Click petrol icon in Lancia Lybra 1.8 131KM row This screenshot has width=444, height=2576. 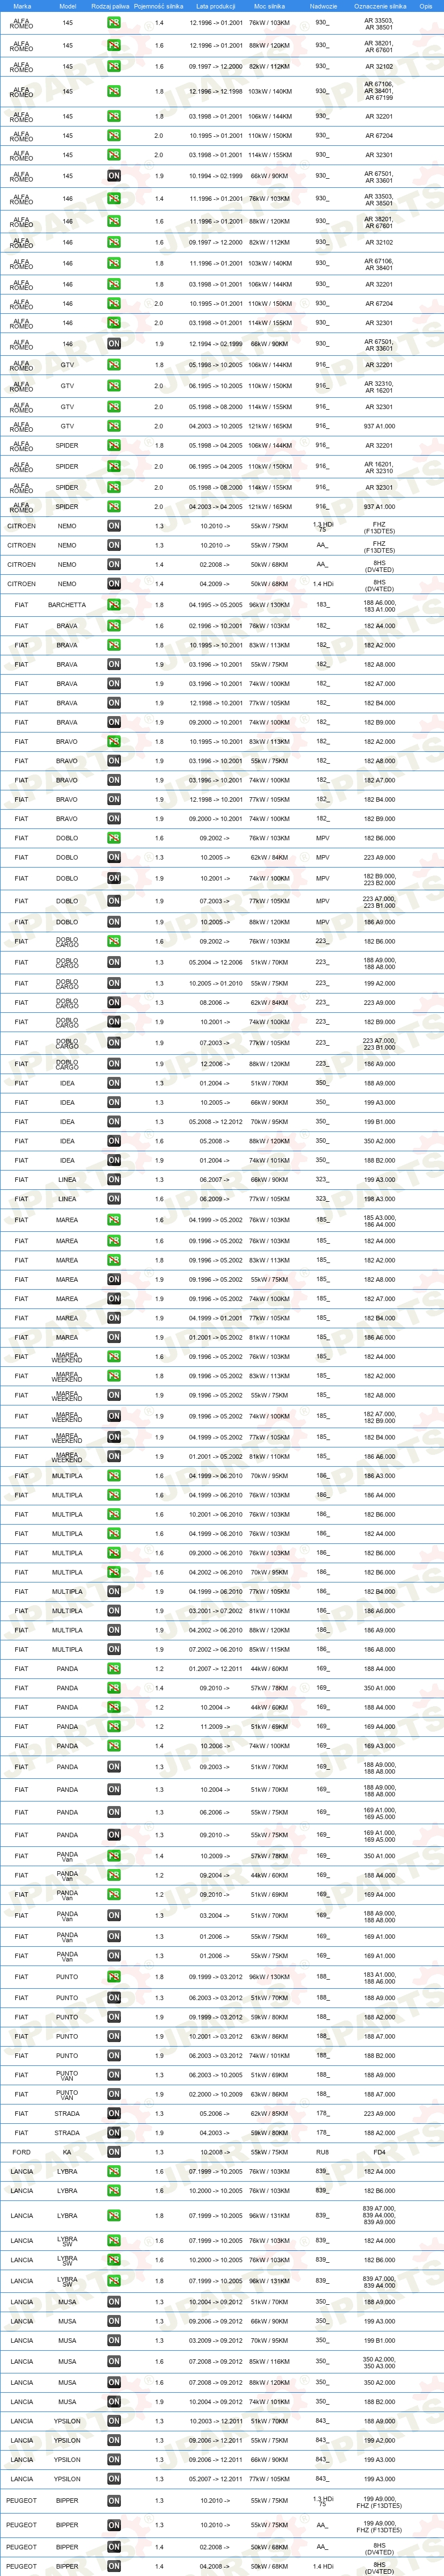pyautogui.click(x=114, y=2215)
